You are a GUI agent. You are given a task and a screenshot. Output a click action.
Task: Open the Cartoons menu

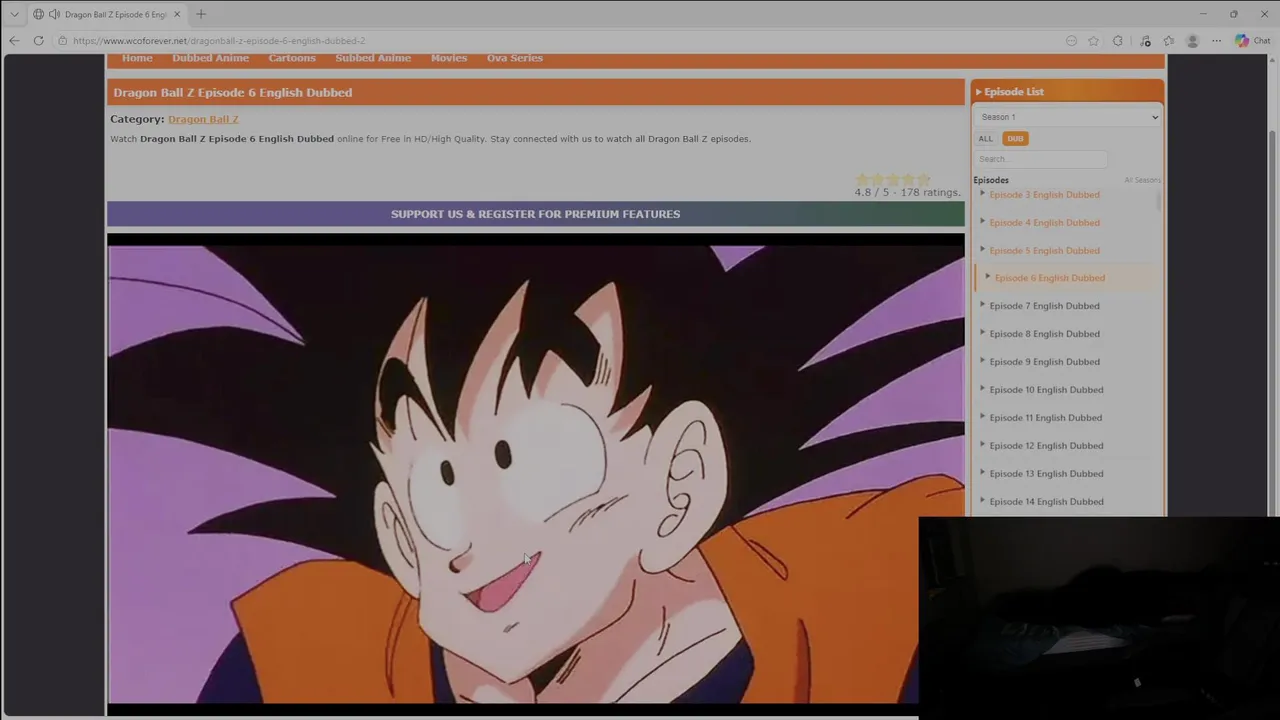point(292,58)
